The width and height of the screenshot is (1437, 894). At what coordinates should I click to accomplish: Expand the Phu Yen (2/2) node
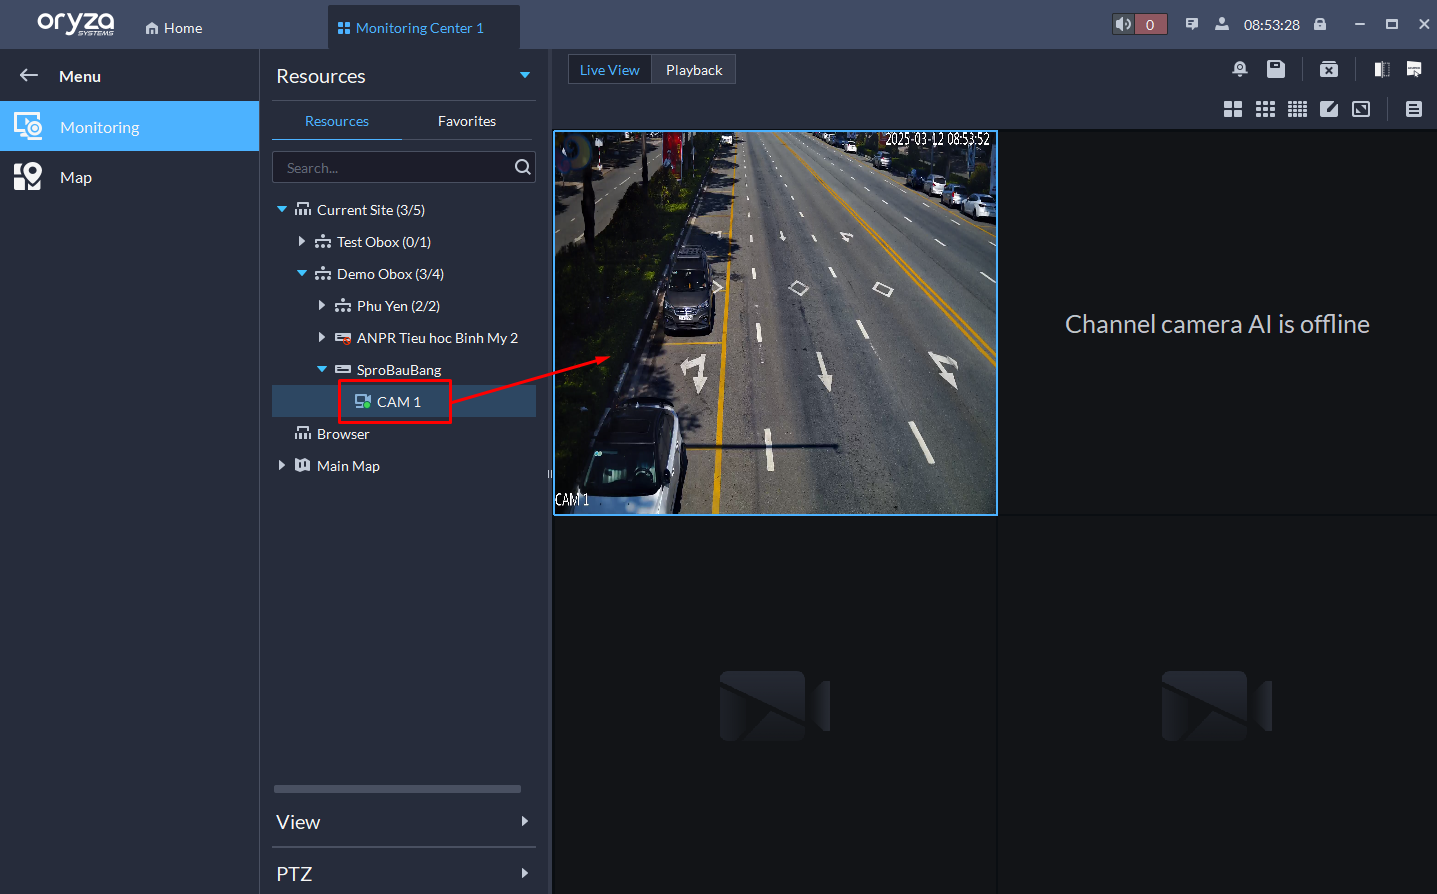click(322, 305)
